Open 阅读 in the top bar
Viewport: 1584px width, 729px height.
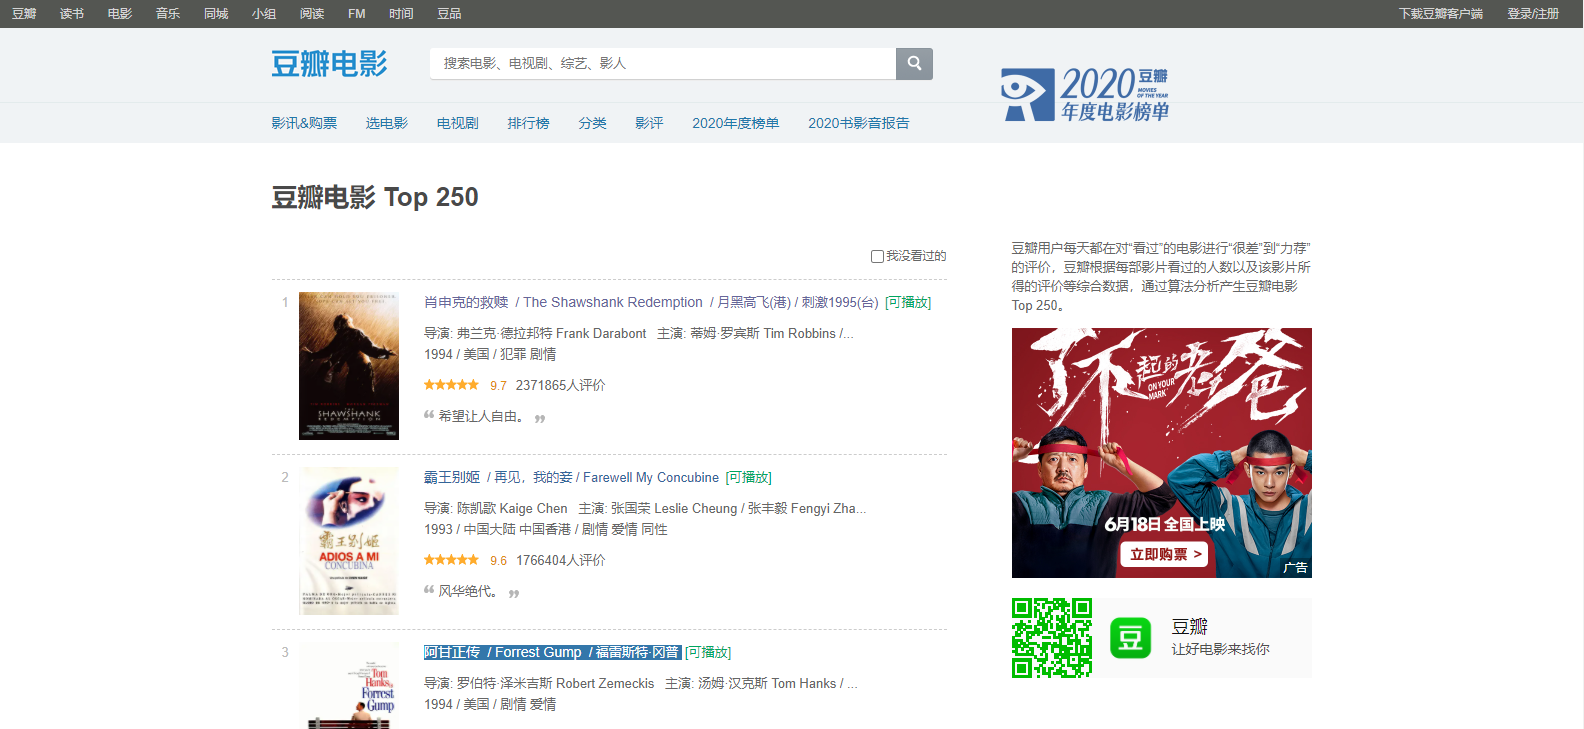312,14
